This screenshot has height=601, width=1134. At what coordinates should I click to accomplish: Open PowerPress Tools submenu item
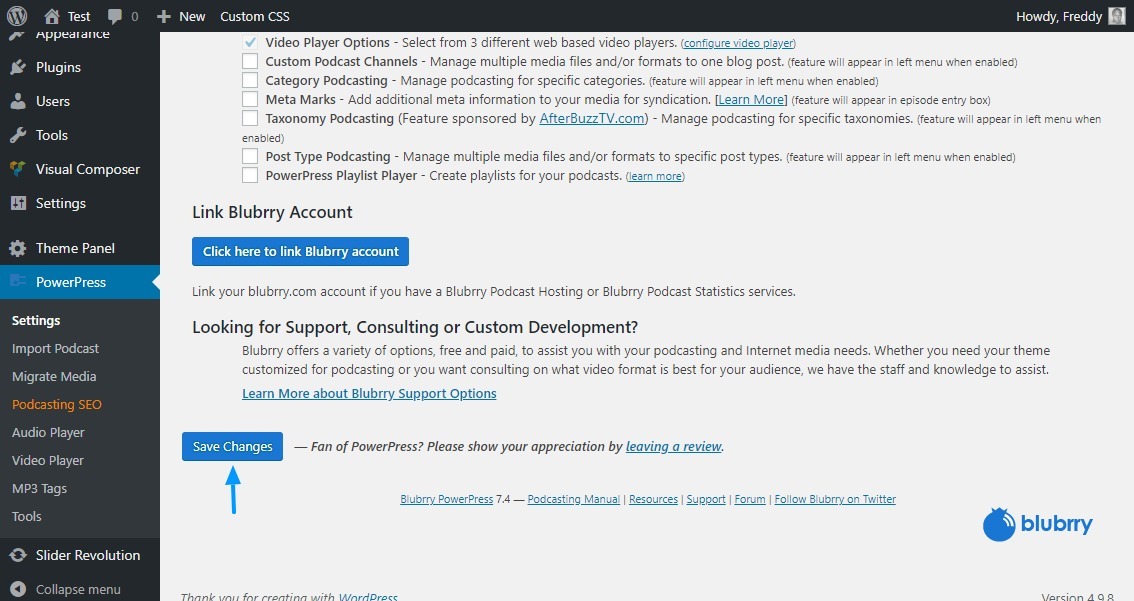point(27,516)
